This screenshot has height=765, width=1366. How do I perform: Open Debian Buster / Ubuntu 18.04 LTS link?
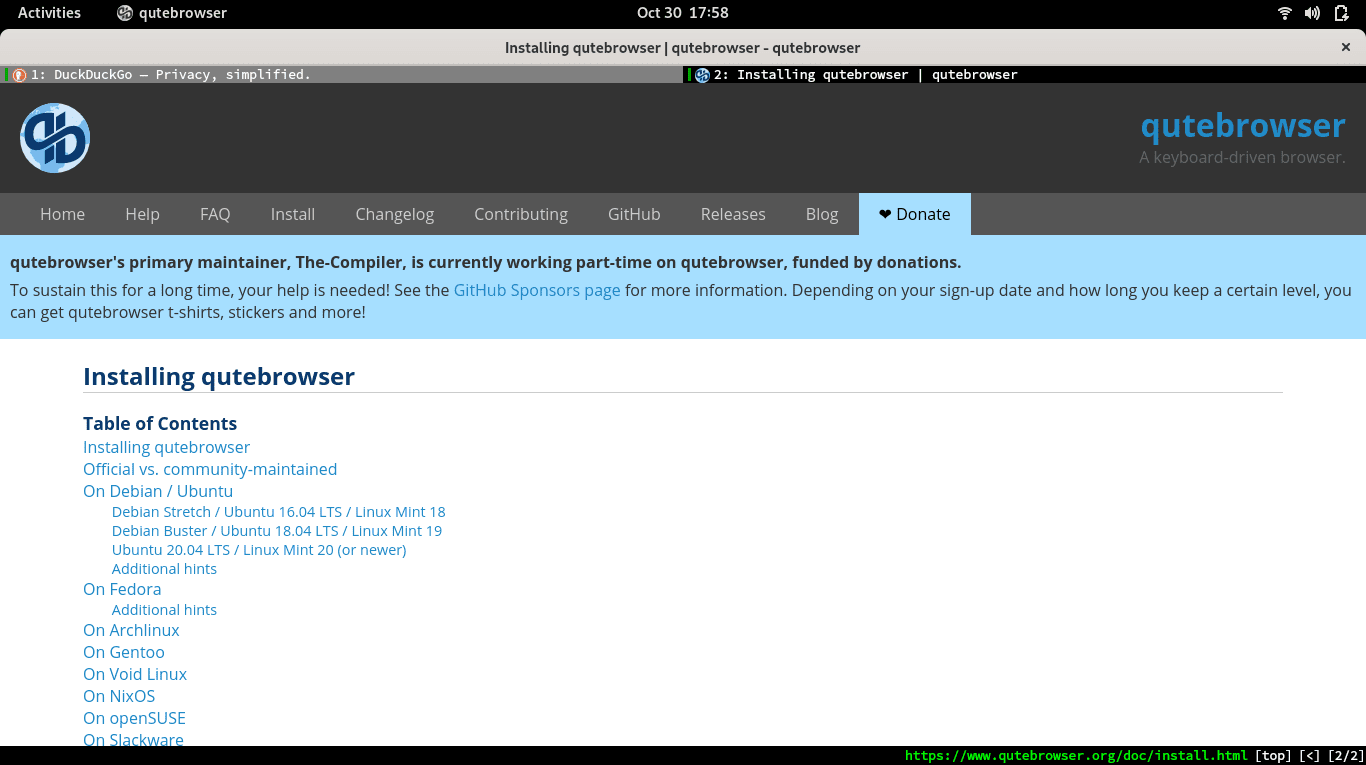pos(277,531)
